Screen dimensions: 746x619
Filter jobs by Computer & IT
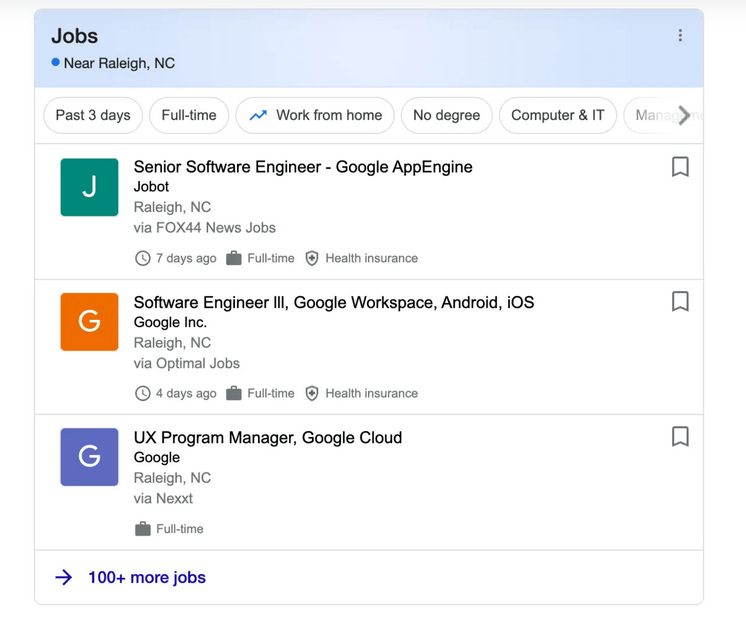tap(558, 115)
